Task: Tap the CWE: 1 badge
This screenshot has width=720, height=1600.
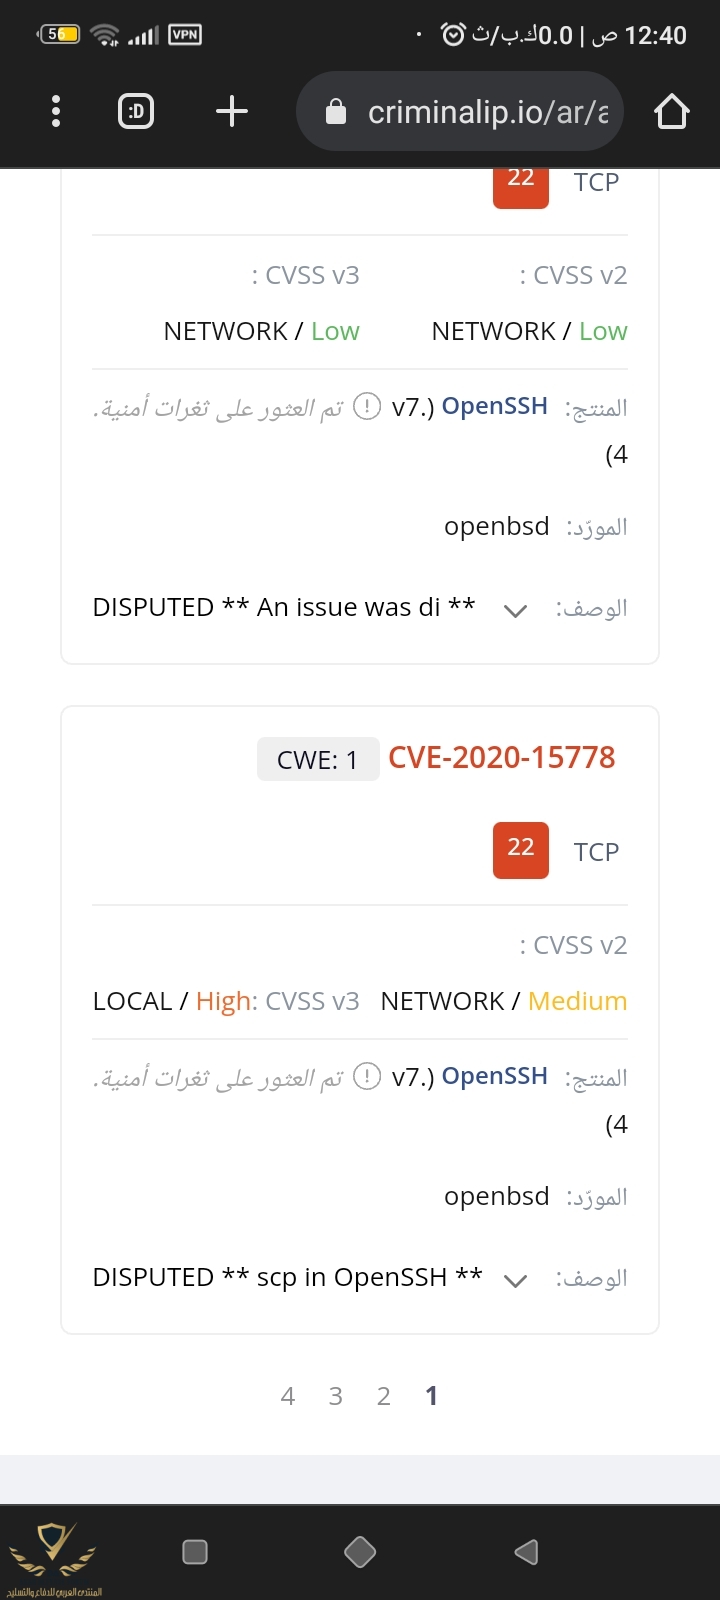Action: click(318, 760)
